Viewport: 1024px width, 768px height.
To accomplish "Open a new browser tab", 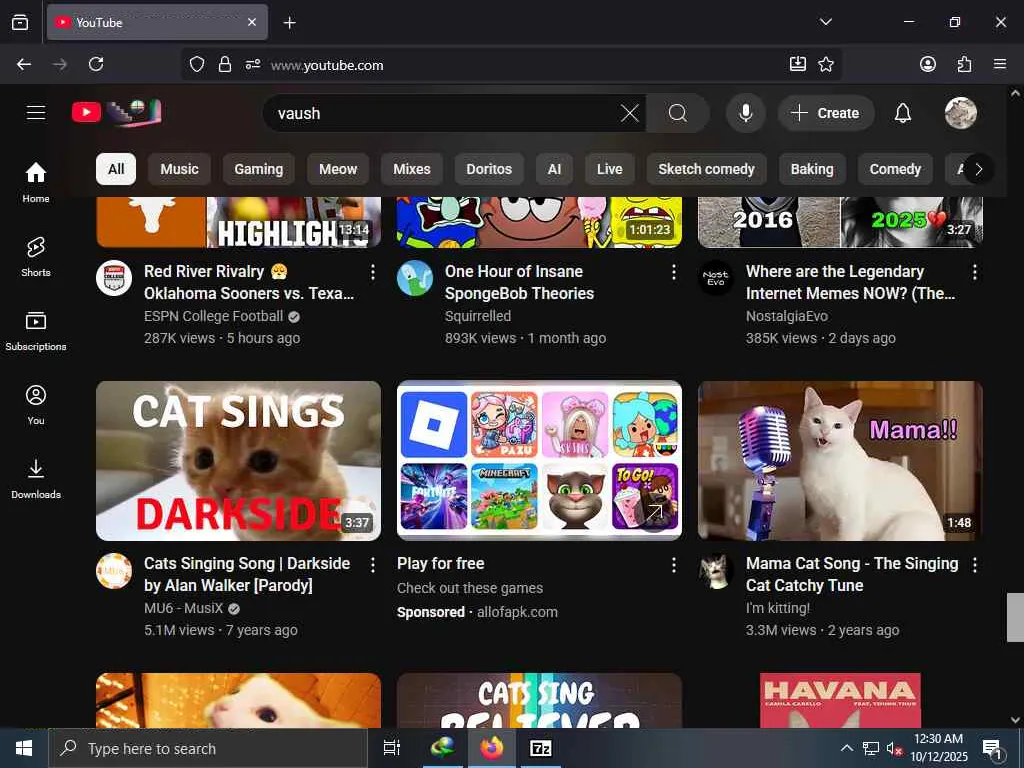I will (x=289, y=22).
